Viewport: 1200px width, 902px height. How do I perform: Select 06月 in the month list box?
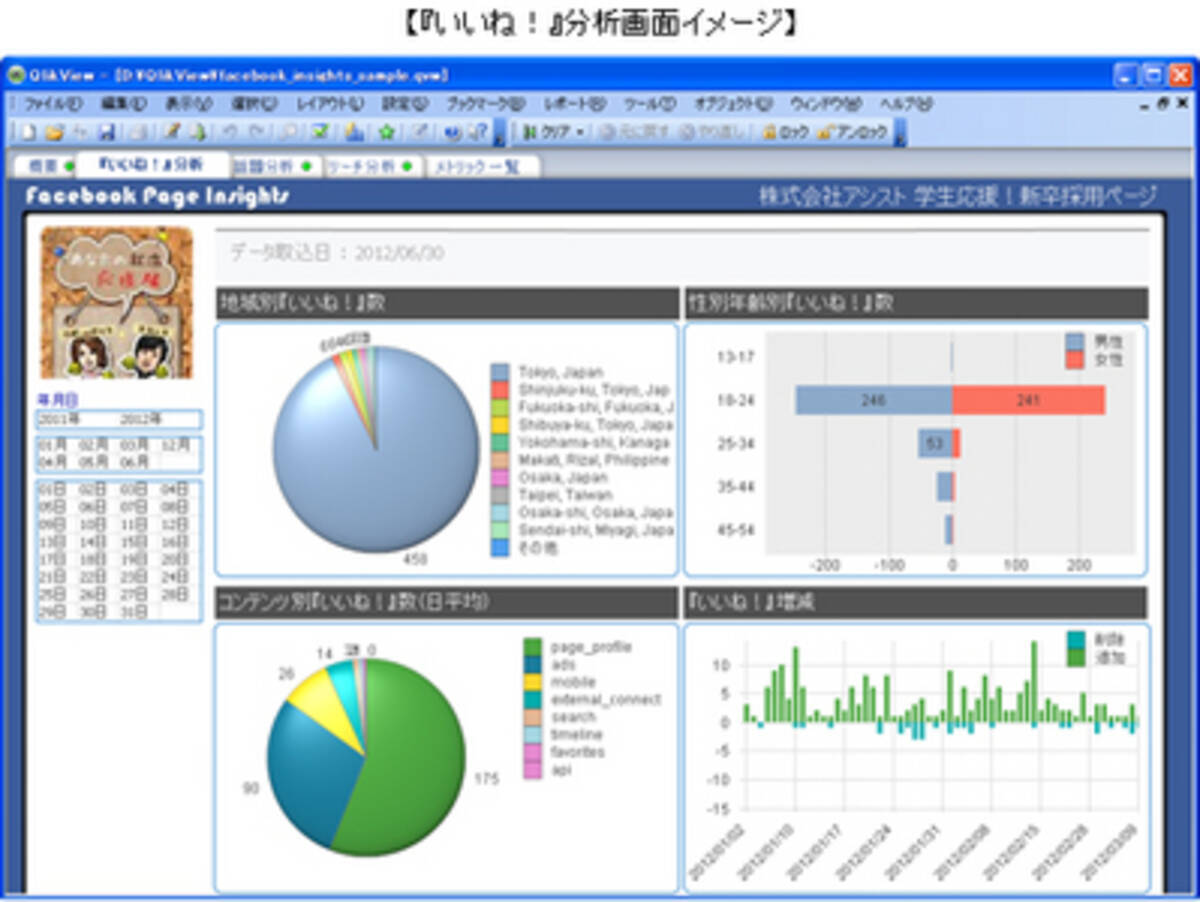pos(134,462)
